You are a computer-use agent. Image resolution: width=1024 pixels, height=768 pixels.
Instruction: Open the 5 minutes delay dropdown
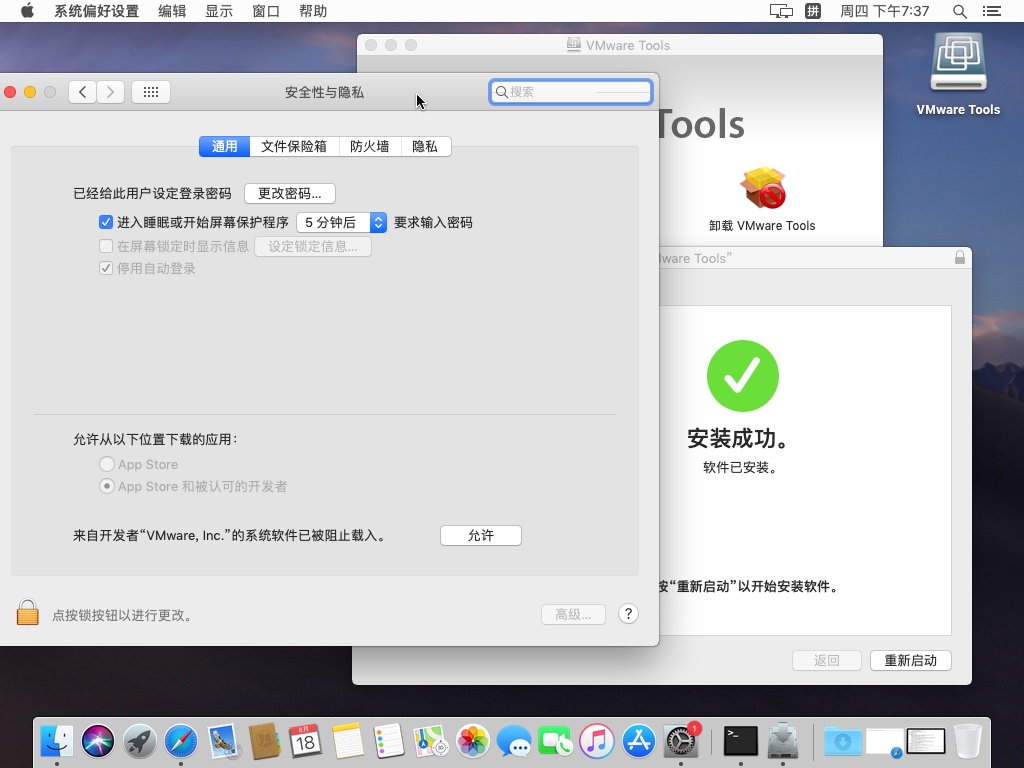342,222
